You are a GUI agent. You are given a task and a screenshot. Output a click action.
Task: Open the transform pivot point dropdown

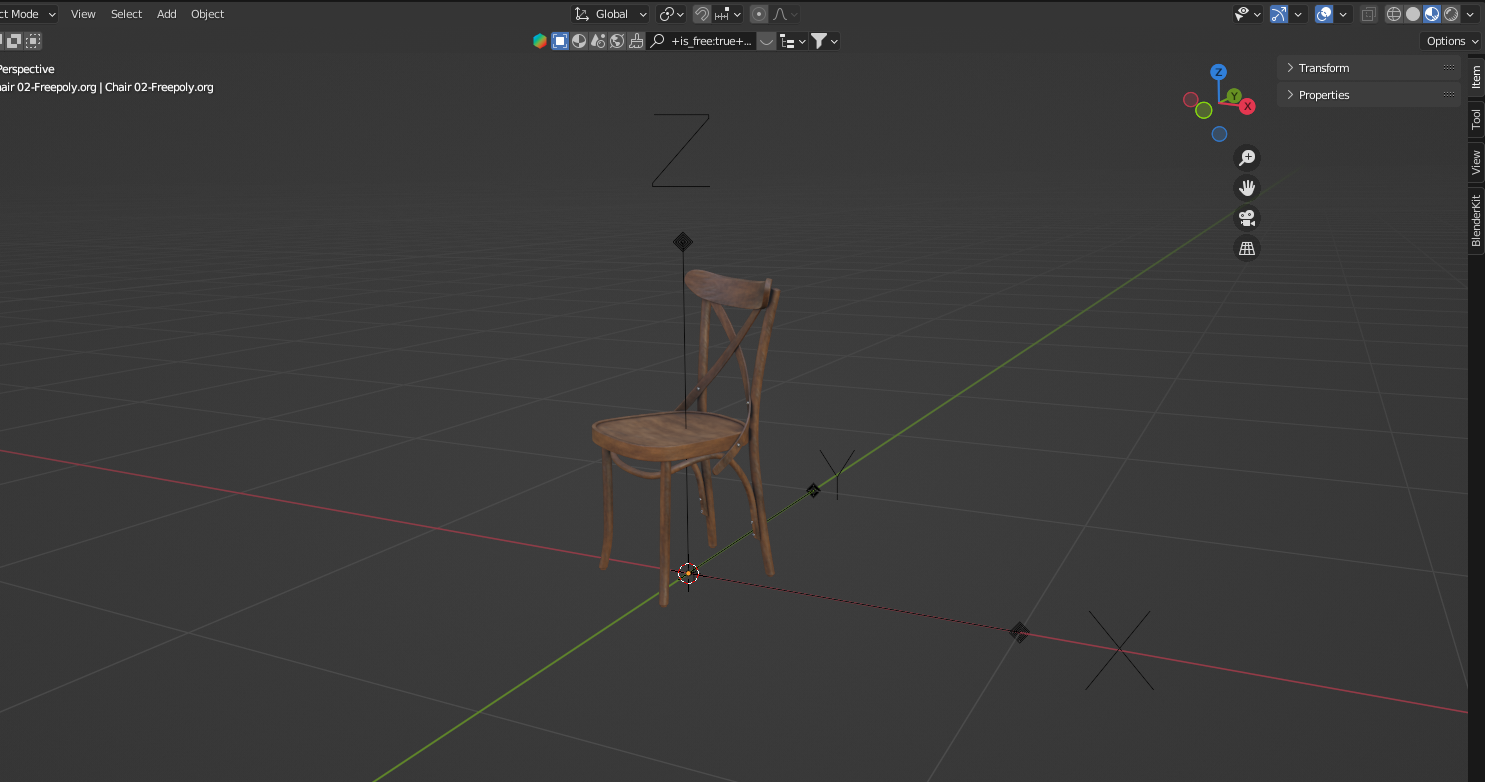pyautogui.click(x=672, y=14)
